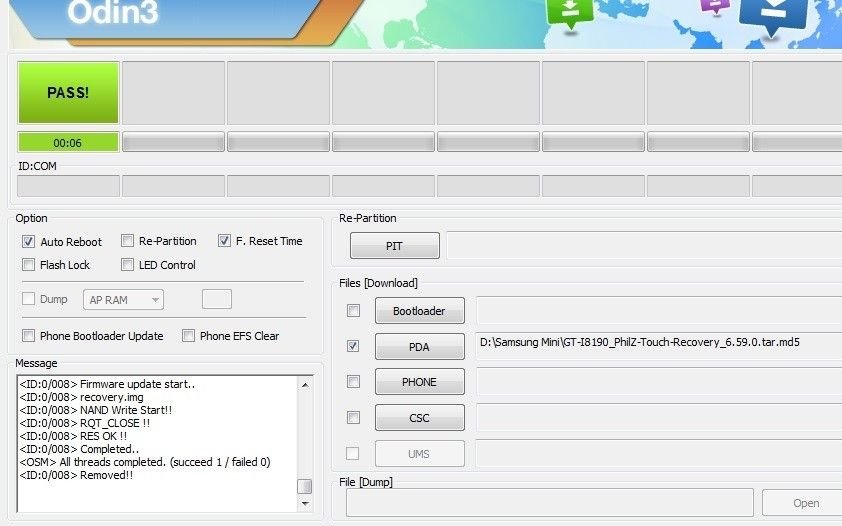Tick the checkbox beside the CSC button
The height and width of the screenshot is (526, 842).
pos(353,417)
